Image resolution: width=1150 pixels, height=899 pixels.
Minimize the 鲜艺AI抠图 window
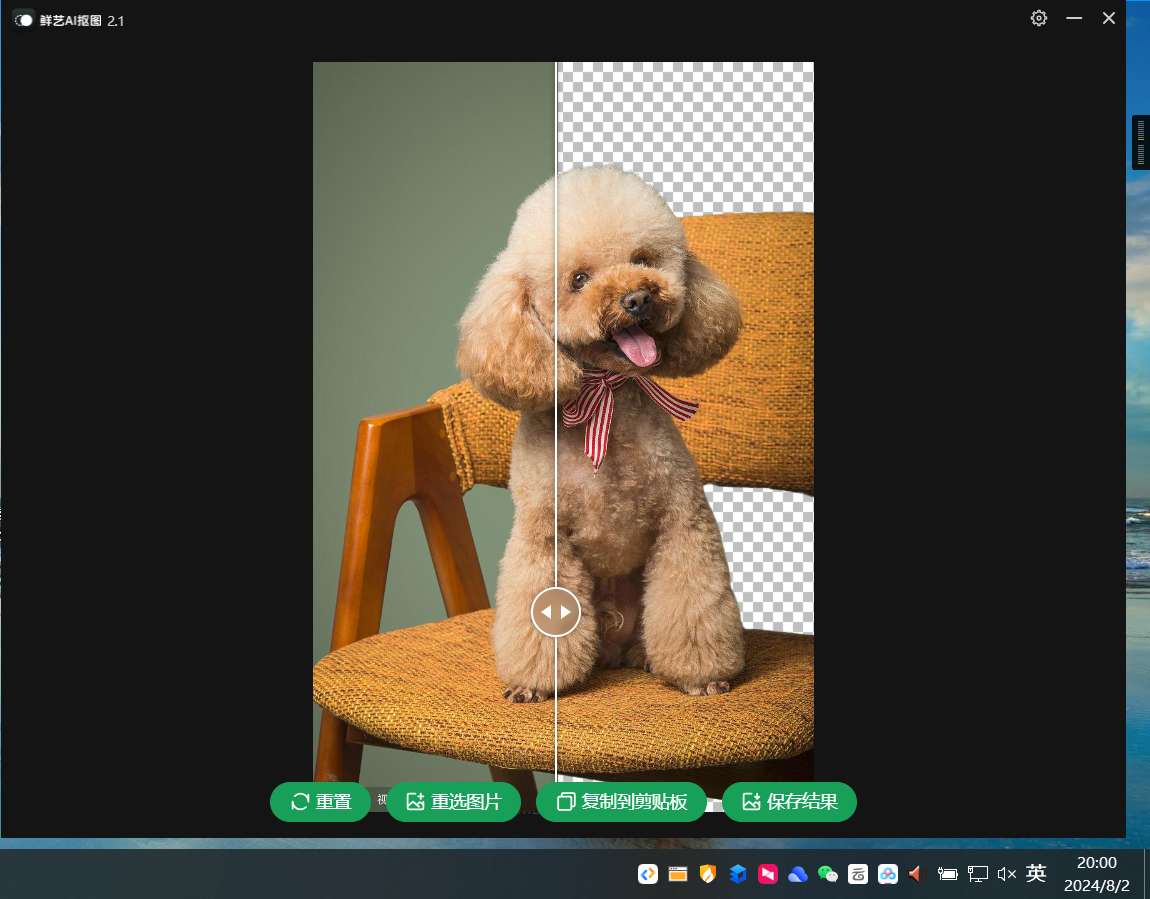[1075, 18]
